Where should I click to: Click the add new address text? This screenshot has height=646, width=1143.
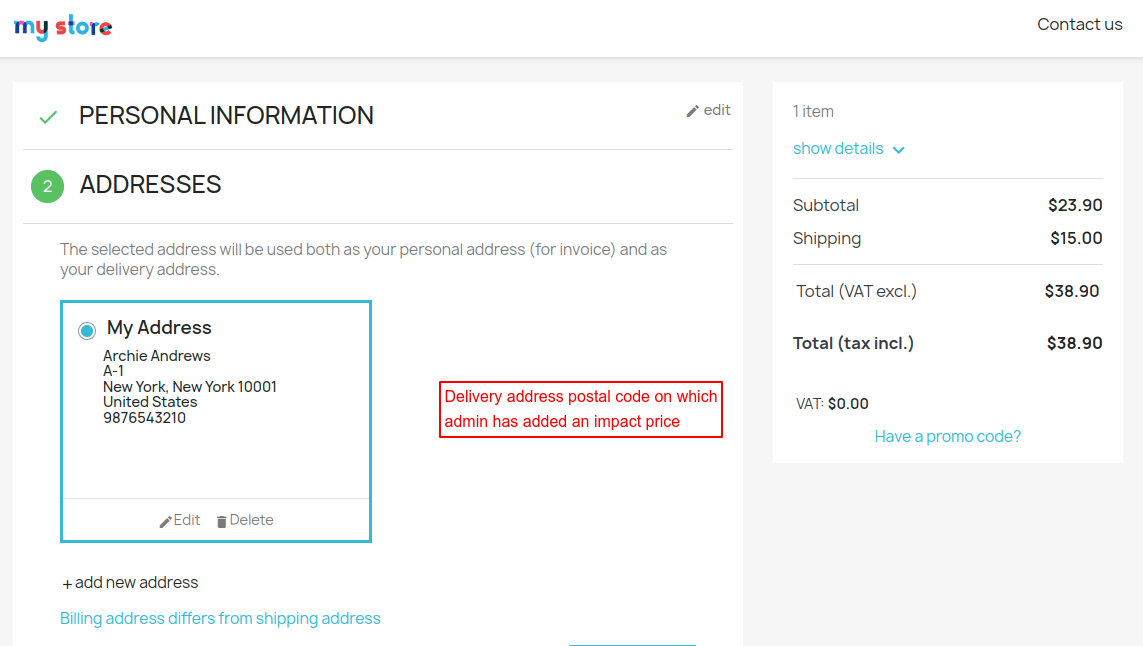pyautogui.click(x=137, y=582)
